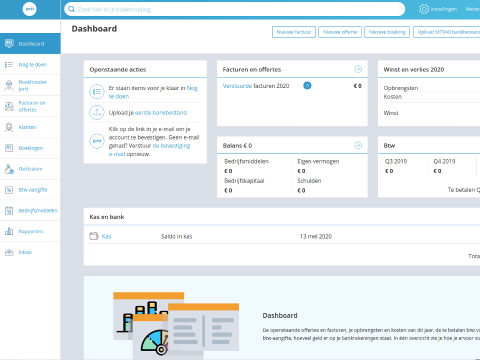Select the Inbox sidebar icon
480x360 pixels.
pyautogui.click(x=9, y=252)
